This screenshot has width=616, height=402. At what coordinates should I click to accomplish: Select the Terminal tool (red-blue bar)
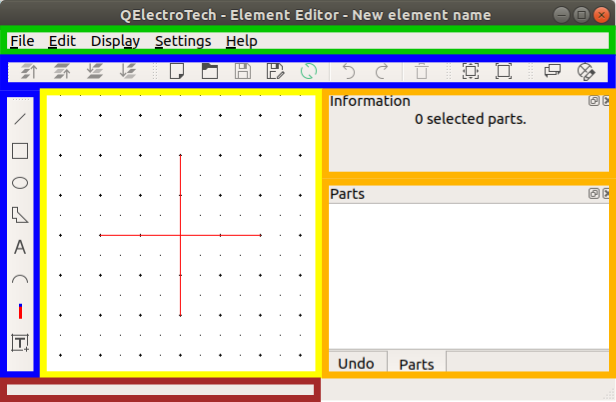(x=19, y=311)
